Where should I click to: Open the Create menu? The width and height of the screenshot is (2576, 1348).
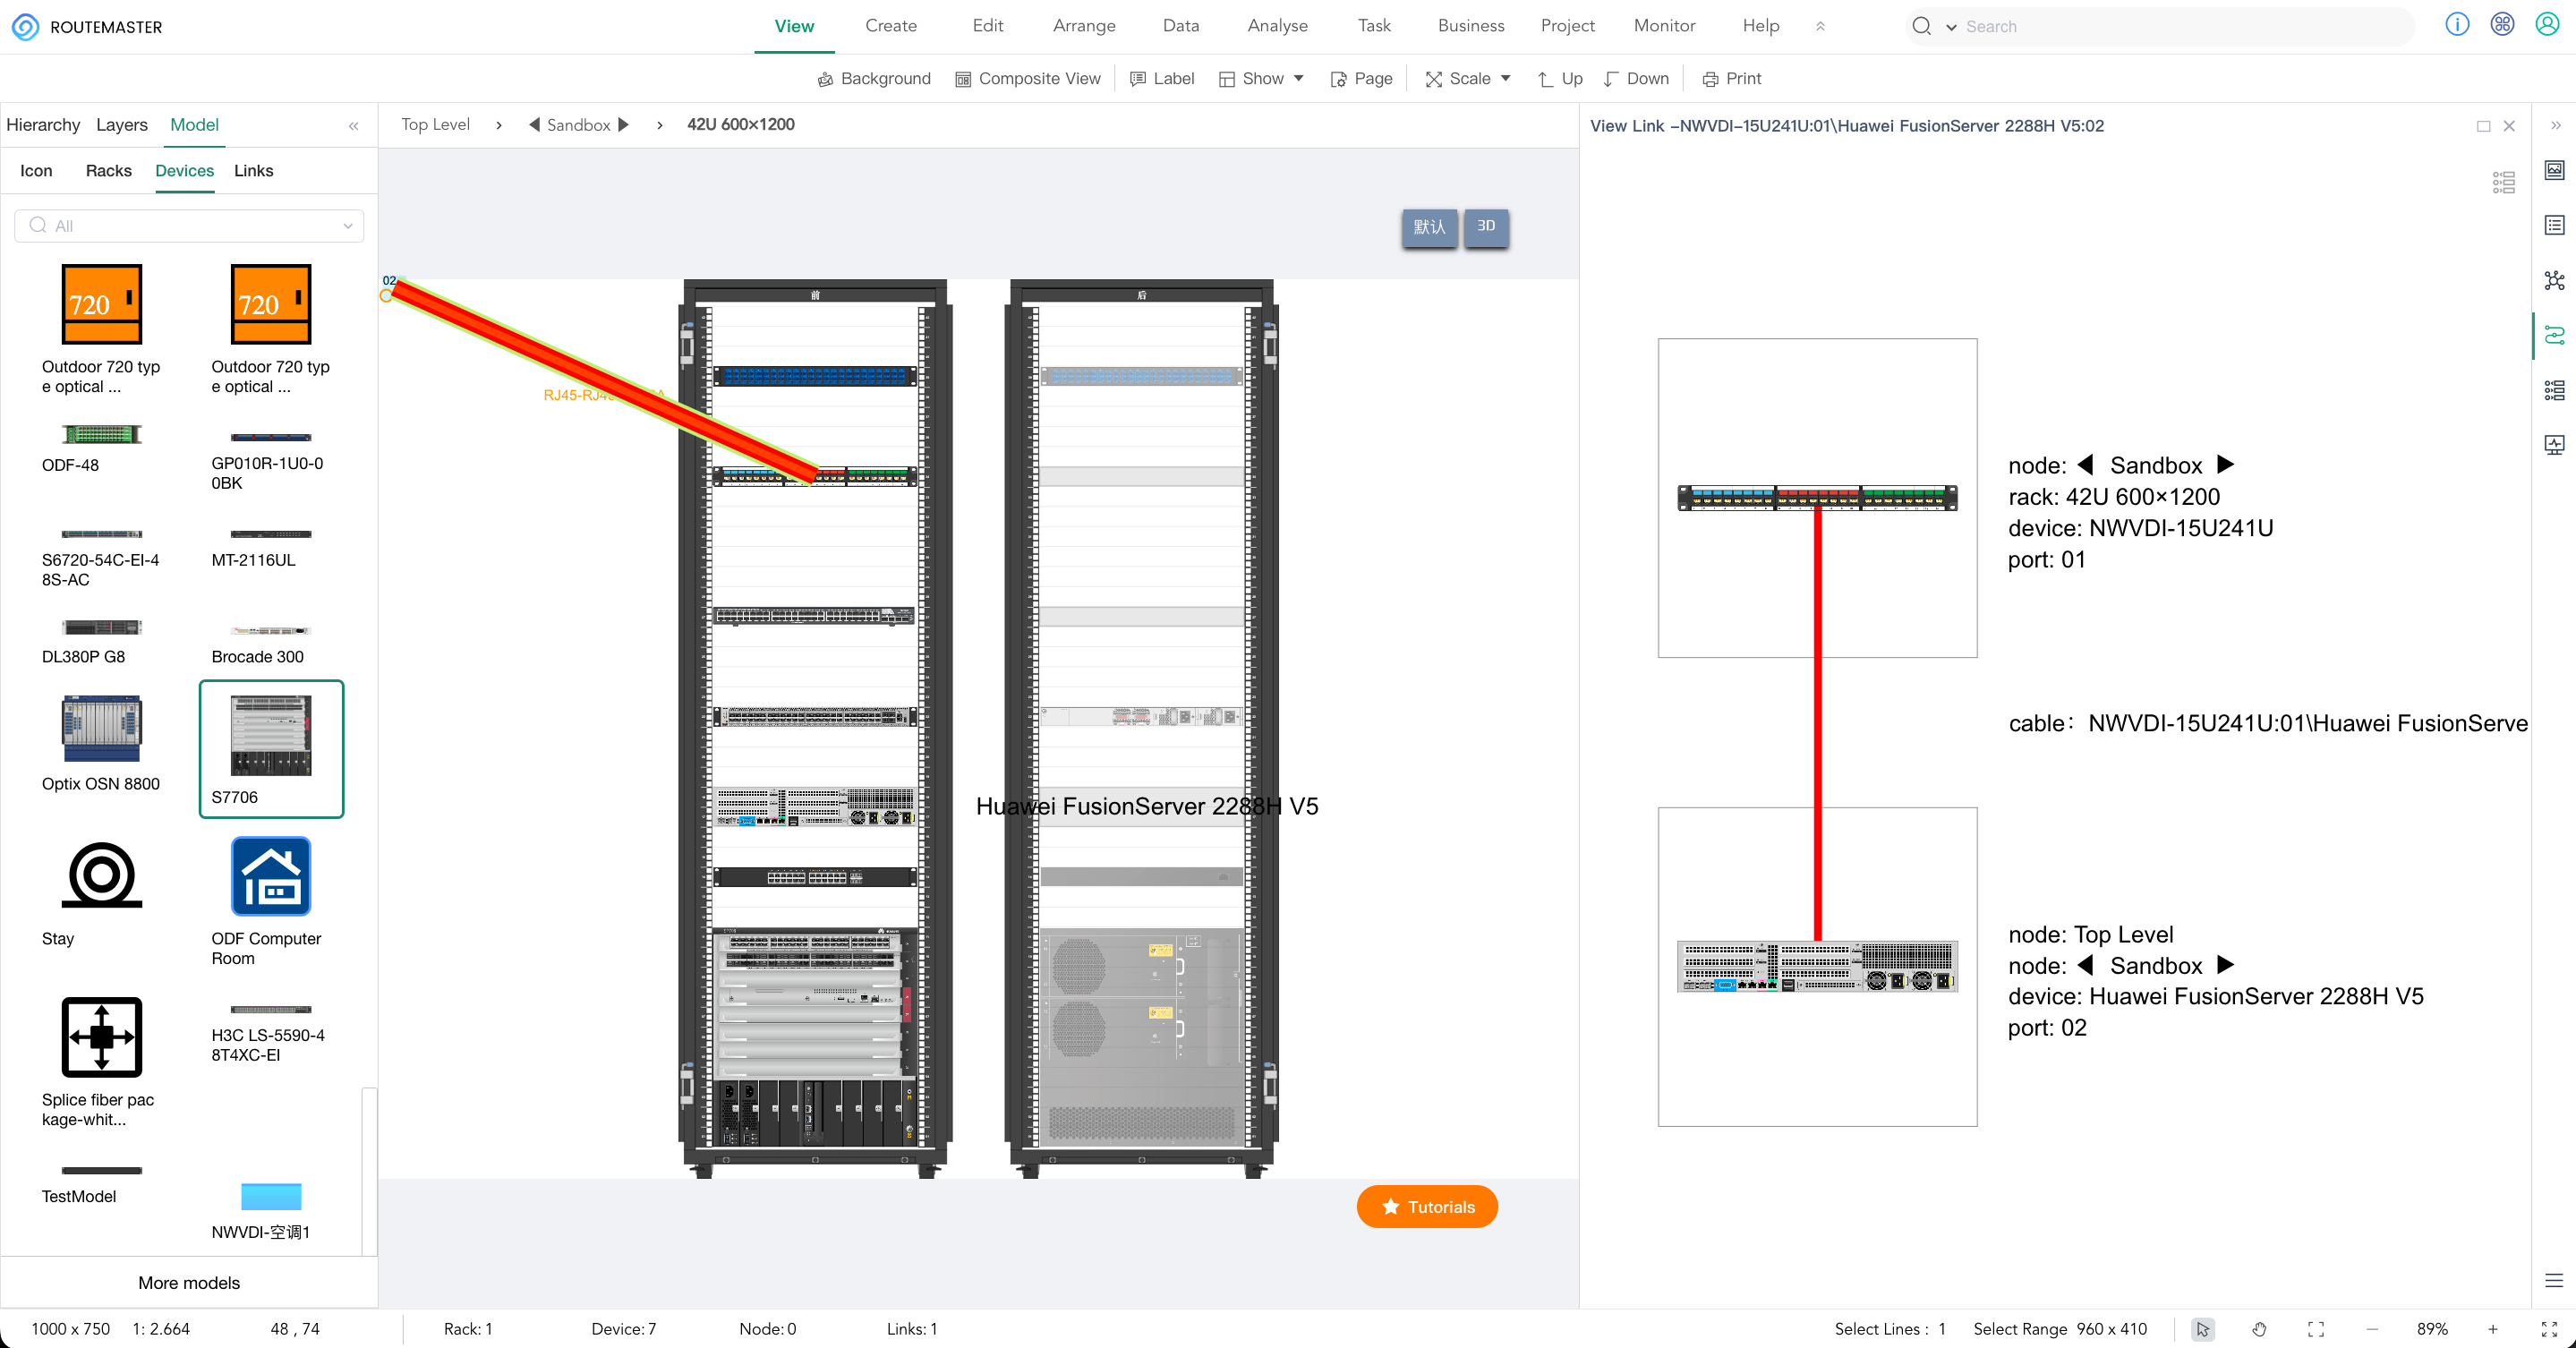[x=891, y=26]
